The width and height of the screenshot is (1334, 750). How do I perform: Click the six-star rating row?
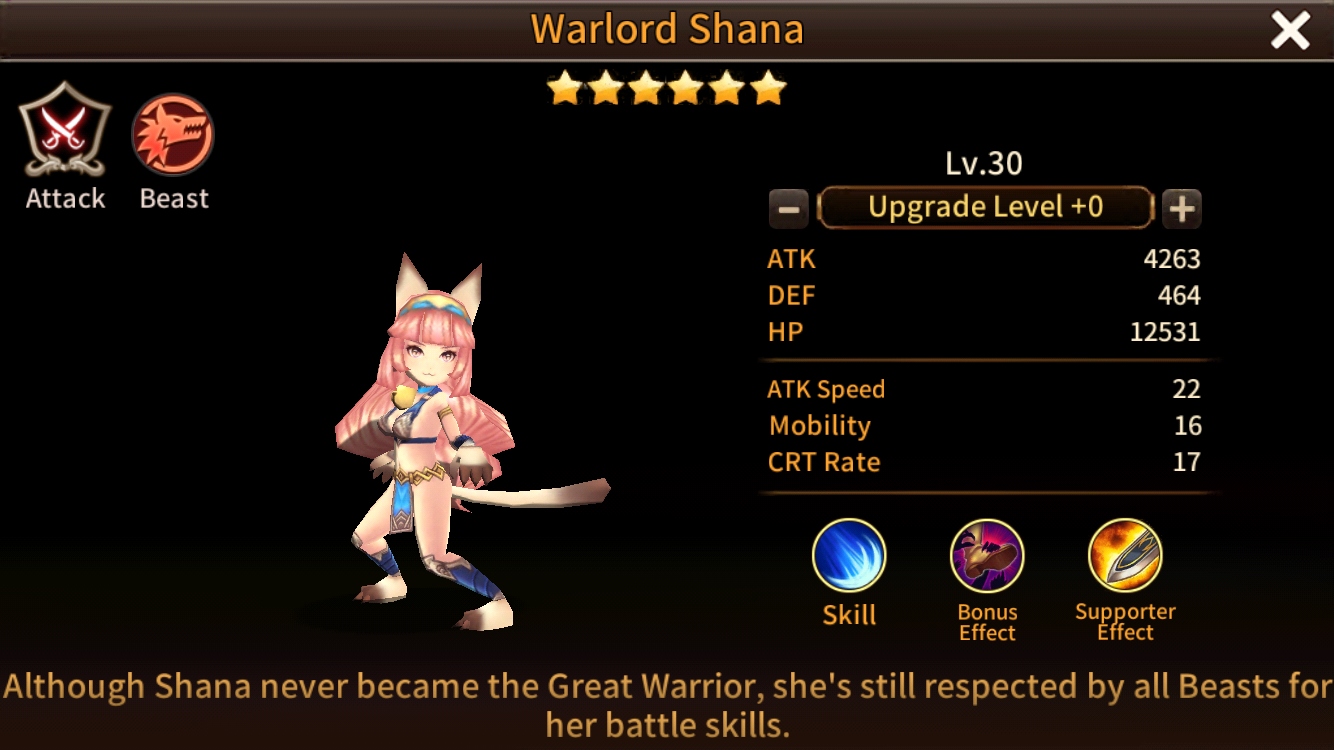point(667,89)
